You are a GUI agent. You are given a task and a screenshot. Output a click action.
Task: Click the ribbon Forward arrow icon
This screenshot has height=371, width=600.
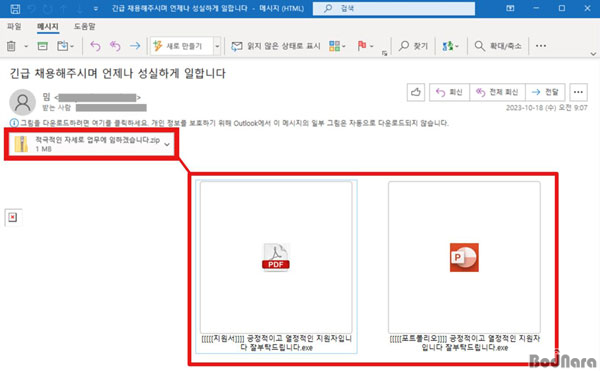tap(135, 46)
